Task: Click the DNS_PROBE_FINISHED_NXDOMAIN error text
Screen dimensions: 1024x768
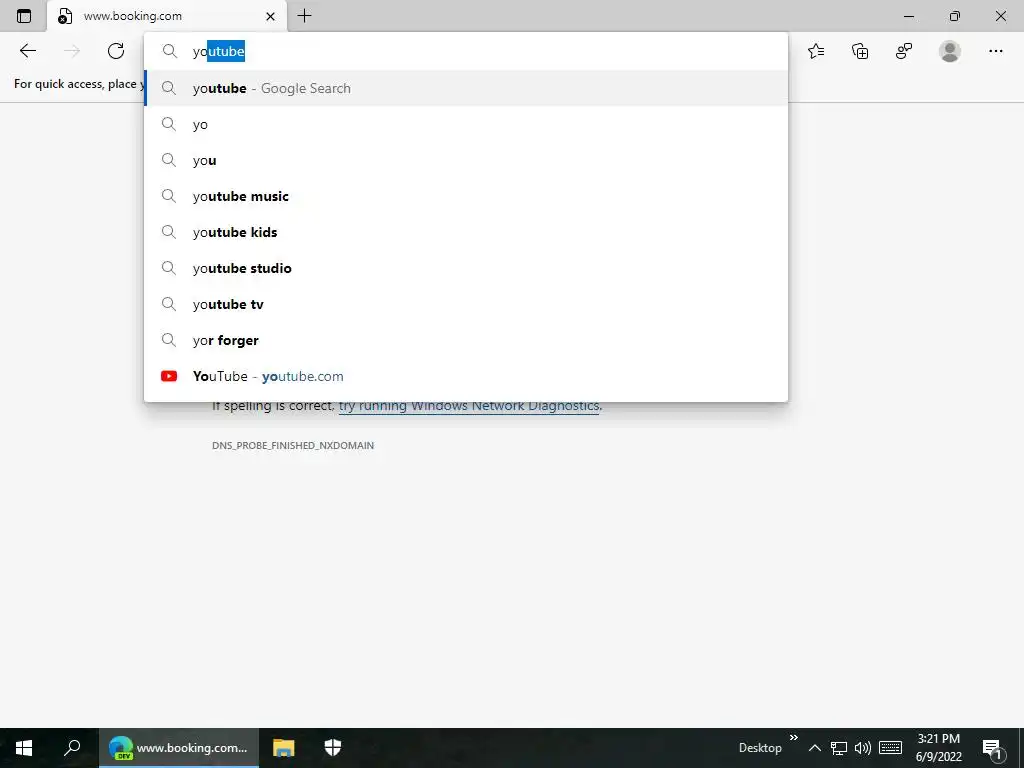Action: point(293,445)
